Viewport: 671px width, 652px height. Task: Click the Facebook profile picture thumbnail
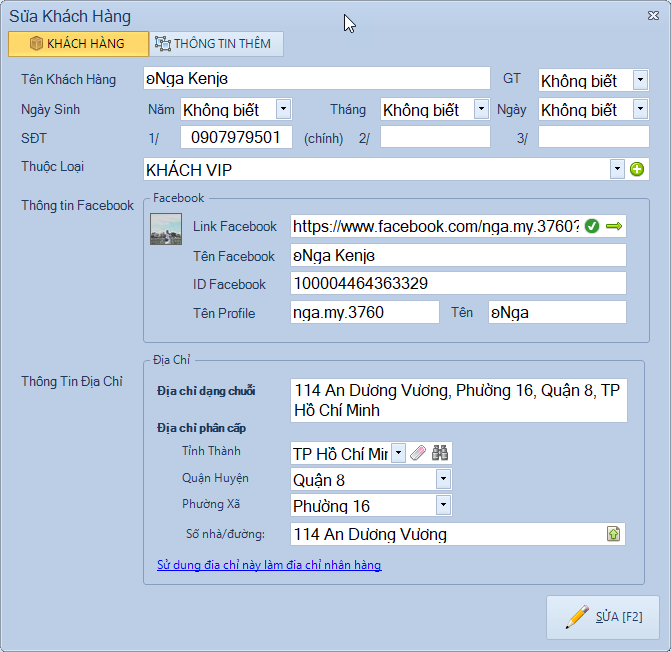tap(166, 229)
